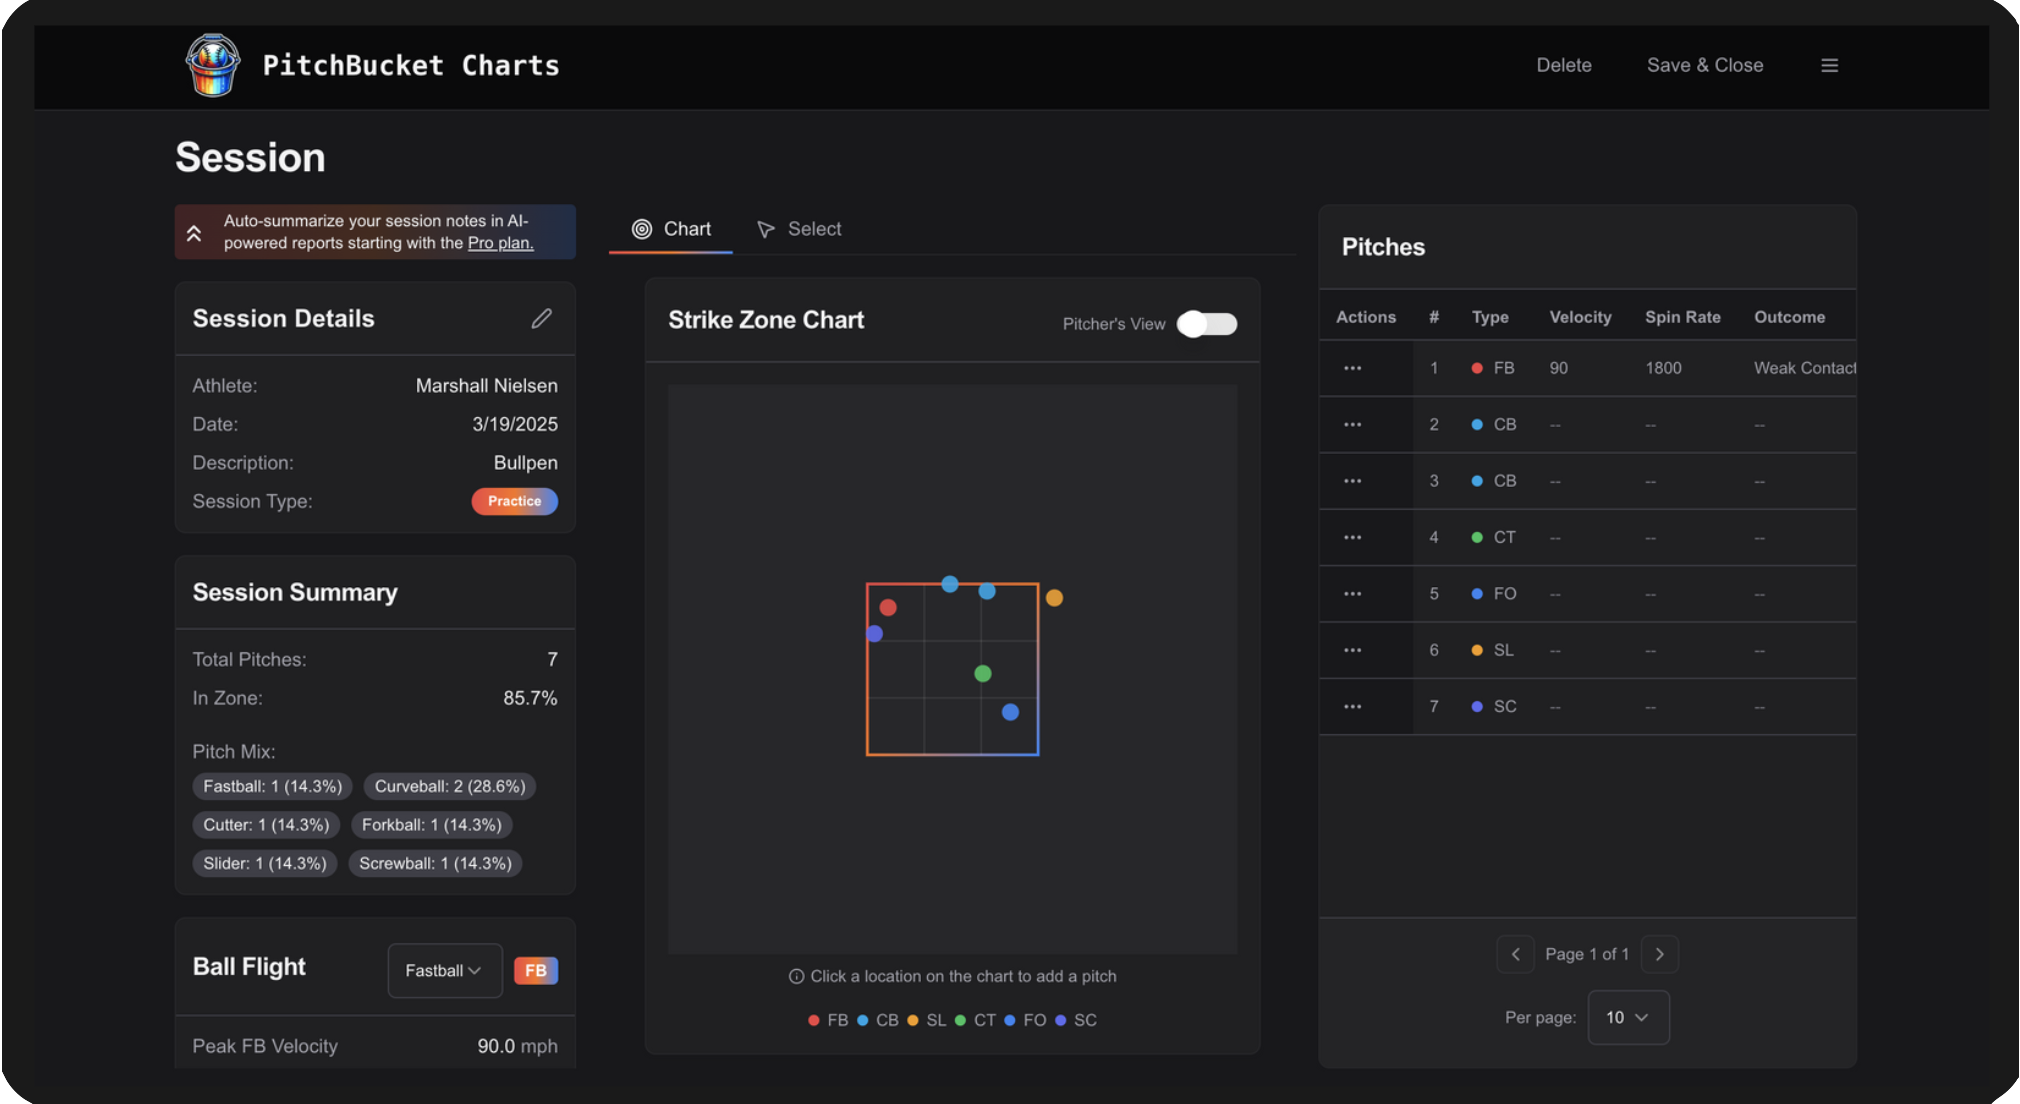Expand the Fastball pitch type dropdown
The height and width of the screenshot is (1104, 2020).
[444, 970]
